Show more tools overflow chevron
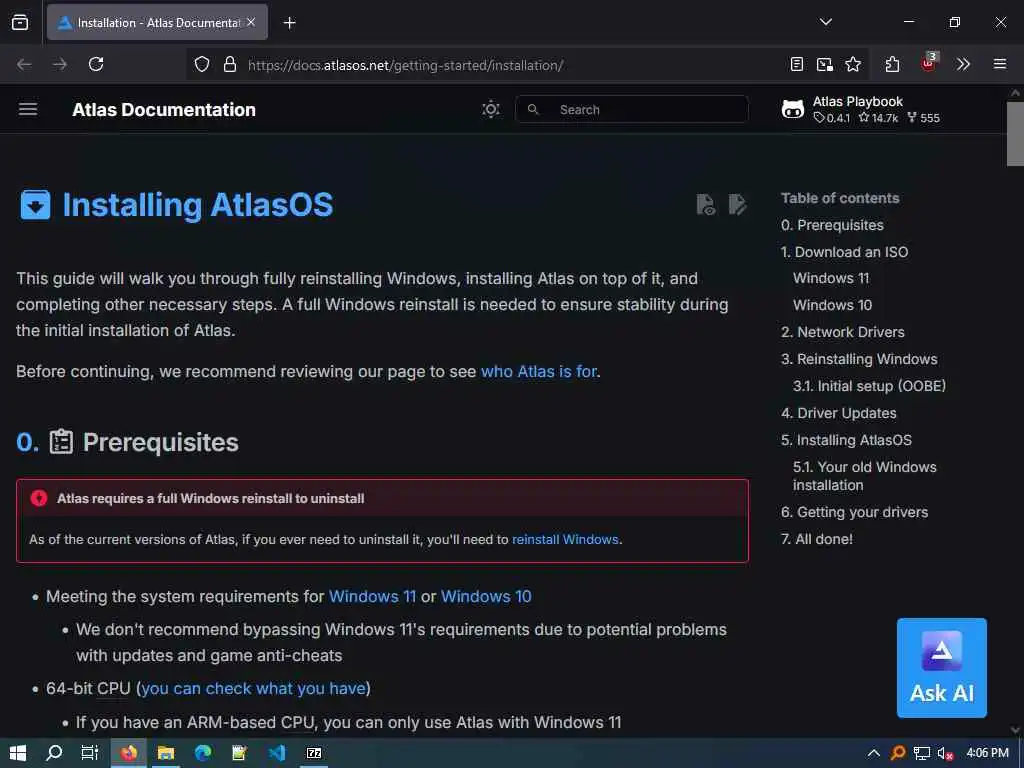The width and height of the screenshot is (1024, 768). [963, 64]
